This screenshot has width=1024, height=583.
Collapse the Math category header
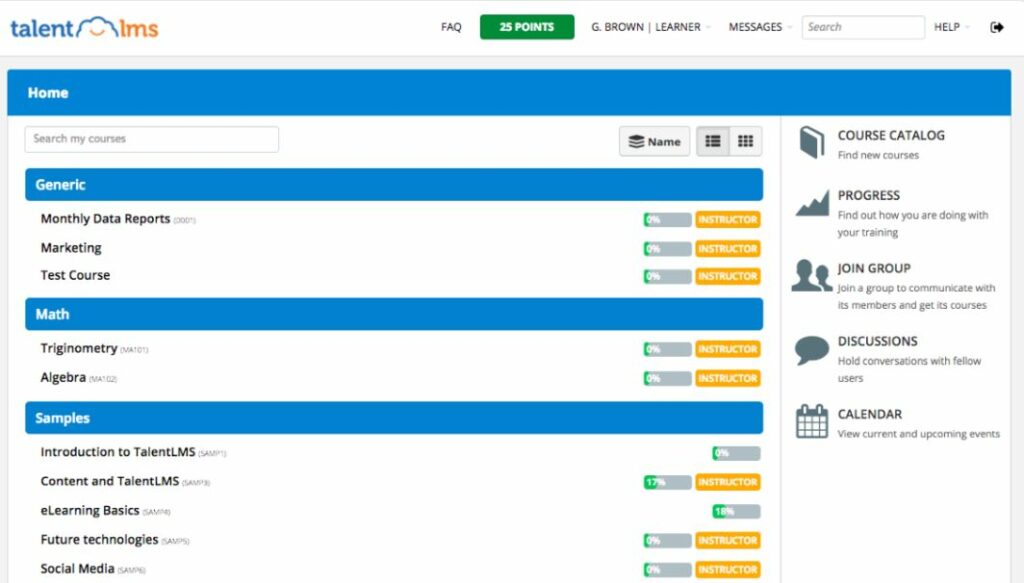point(394,314)
